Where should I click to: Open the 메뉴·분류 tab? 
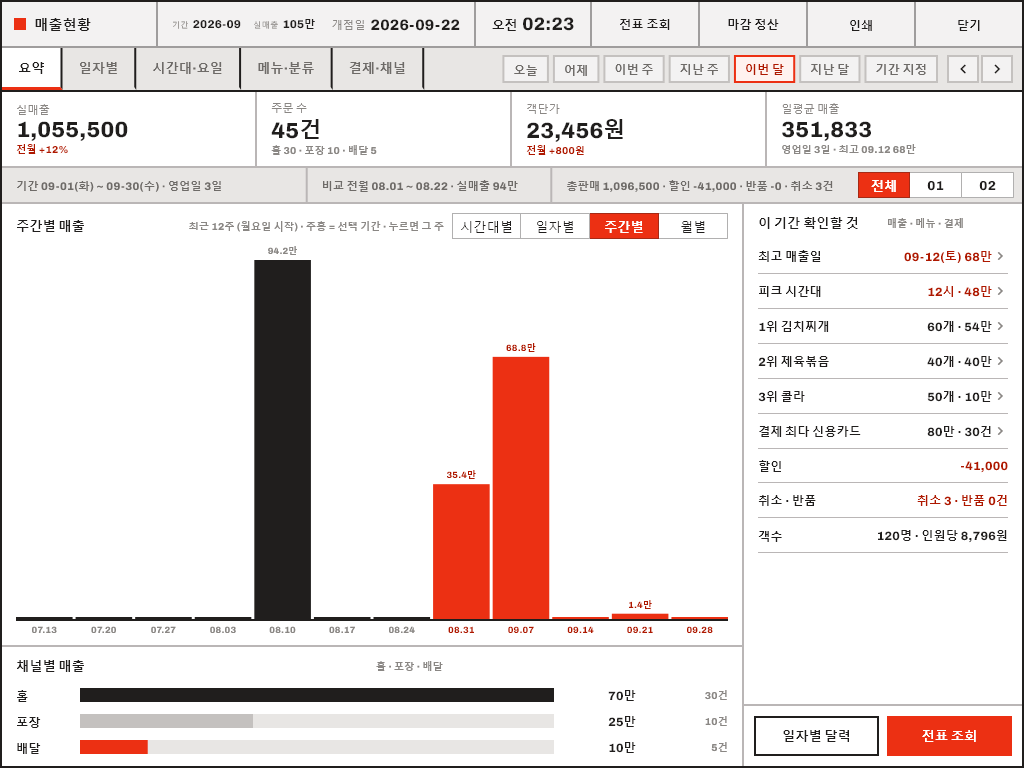[286, 68]
